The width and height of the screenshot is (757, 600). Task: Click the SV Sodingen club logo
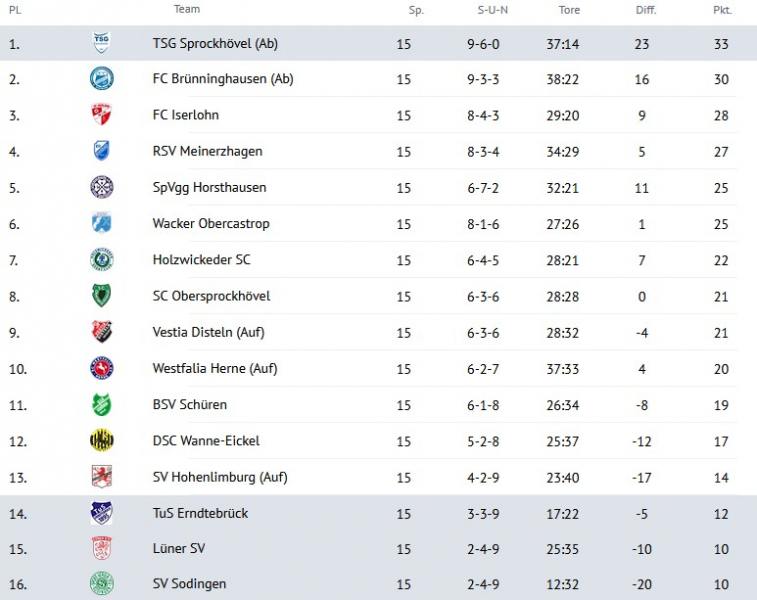tap(101, 583)
